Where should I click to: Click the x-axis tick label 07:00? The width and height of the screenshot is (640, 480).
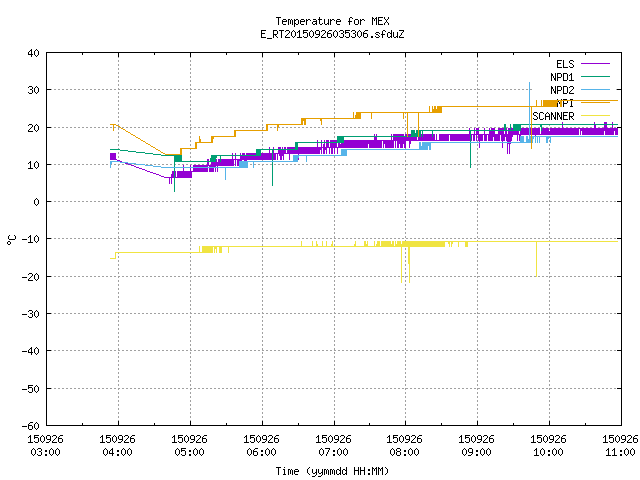(x=333, y=452)
